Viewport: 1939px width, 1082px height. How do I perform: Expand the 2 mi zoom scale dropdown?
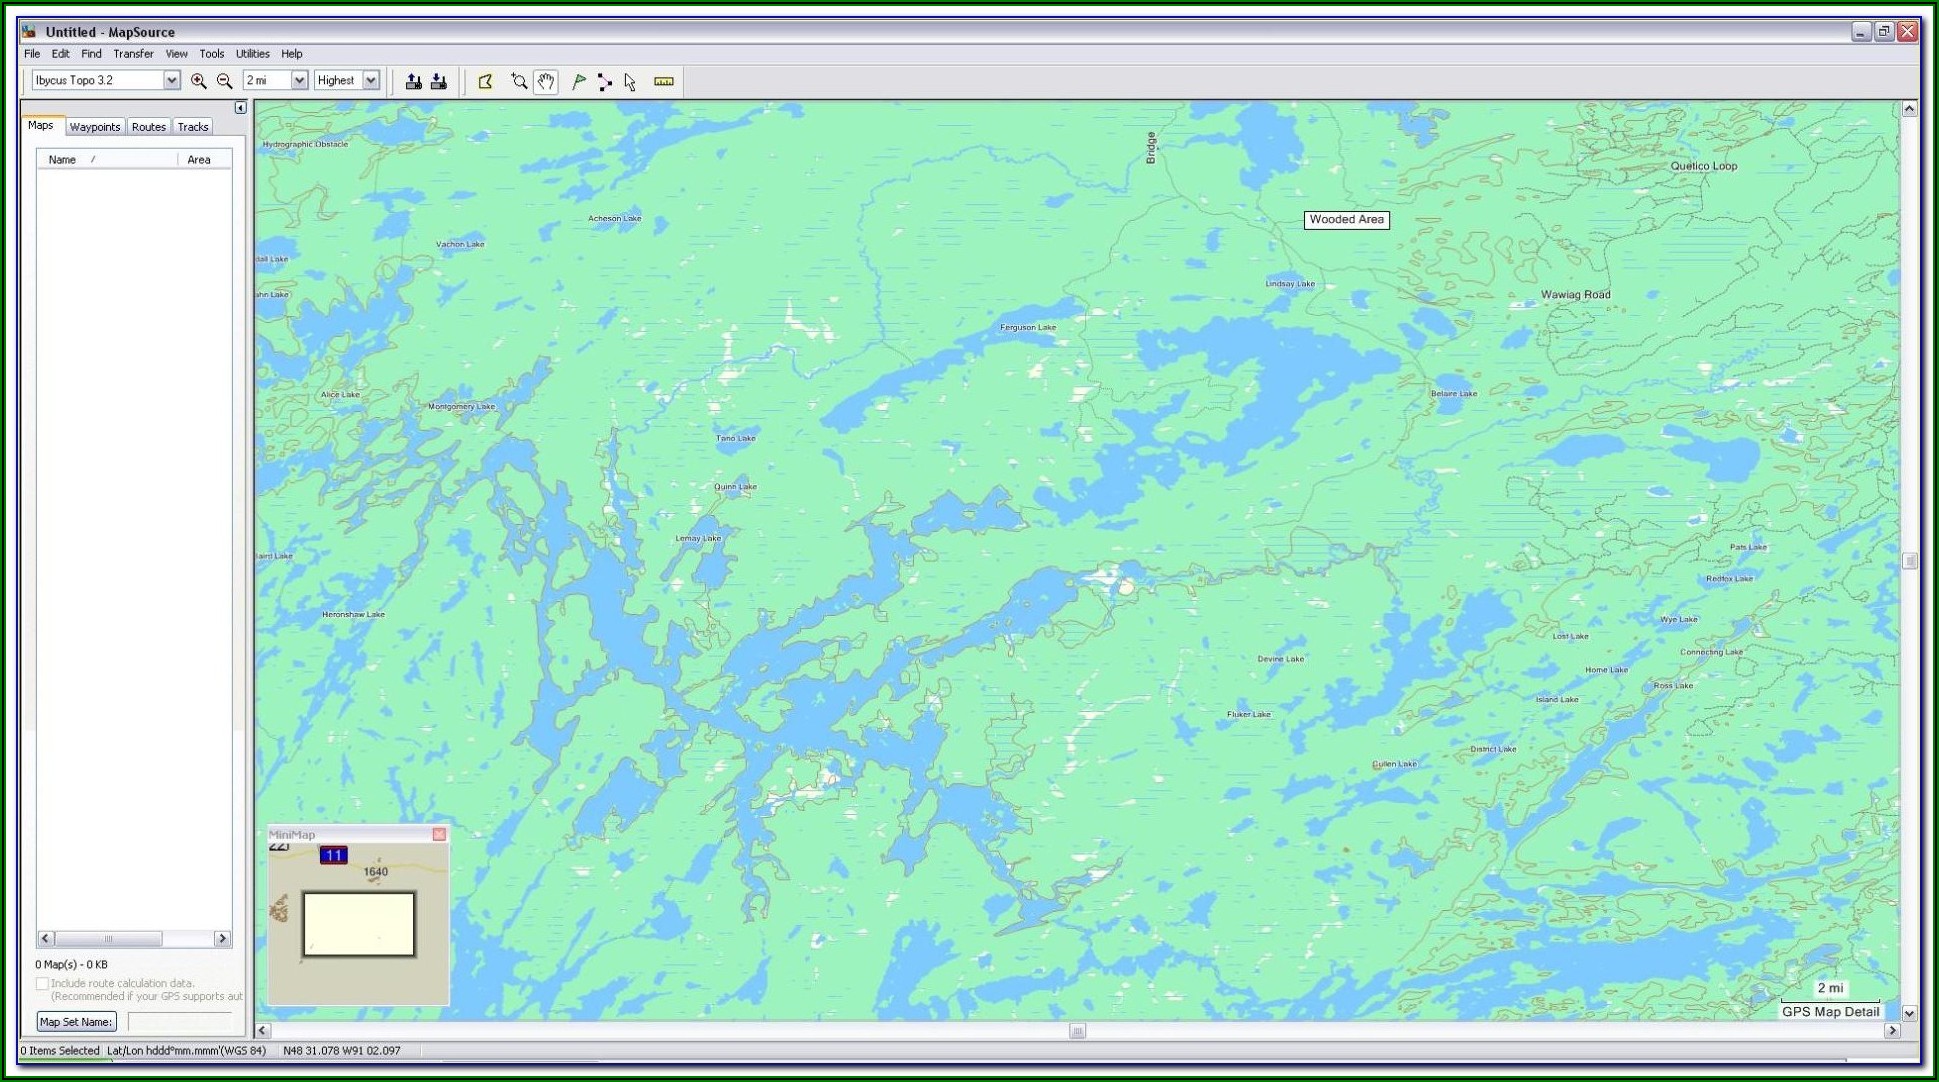[x=298, y=80]
